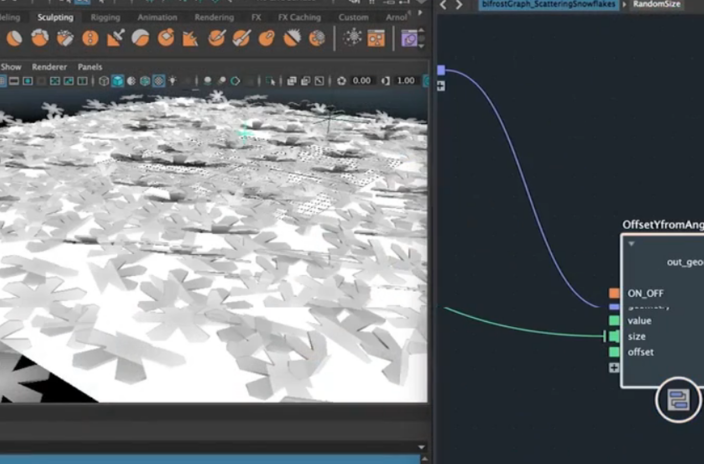Click the RandomSize breadcrumb
704x464 pixels.
[657, 5]
